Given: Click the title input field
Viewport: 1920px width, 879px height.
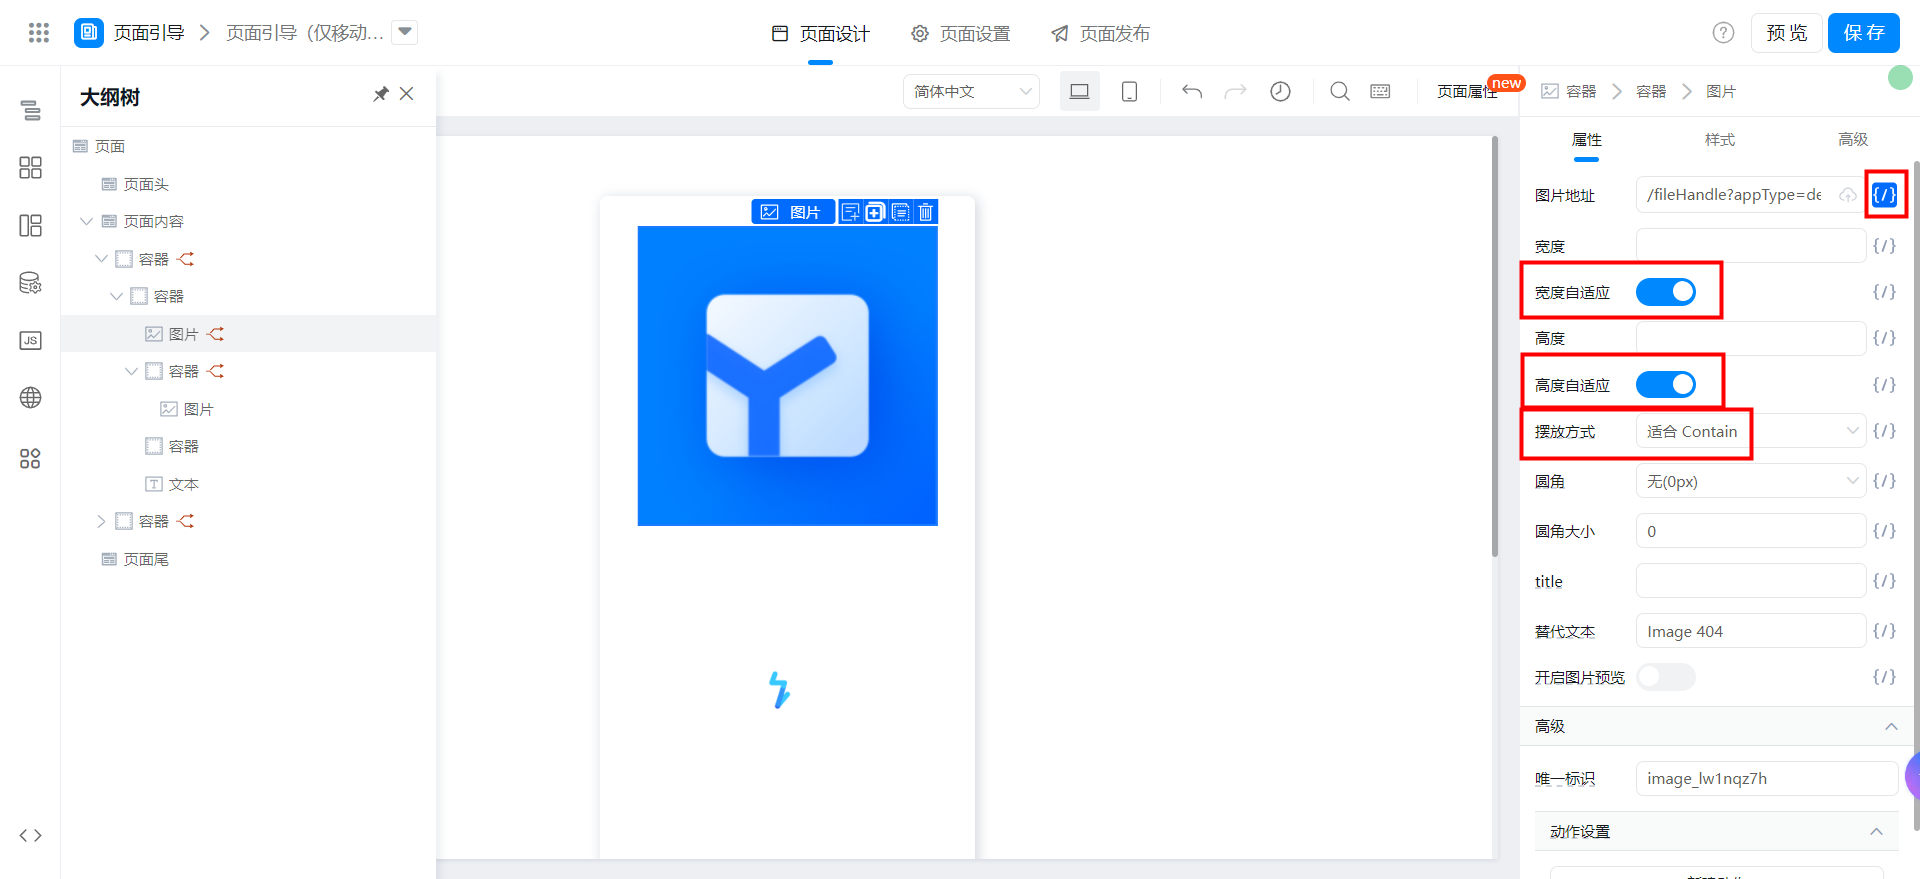Looking at the screenshot, I should pyautogui.click(x=1751, y=581).
